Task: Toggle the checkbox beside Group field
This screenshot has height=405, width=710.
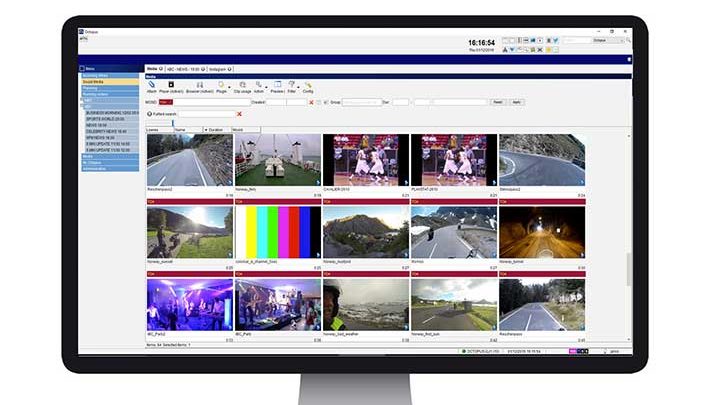Action: pyautogui.click(x=327, y=102)
